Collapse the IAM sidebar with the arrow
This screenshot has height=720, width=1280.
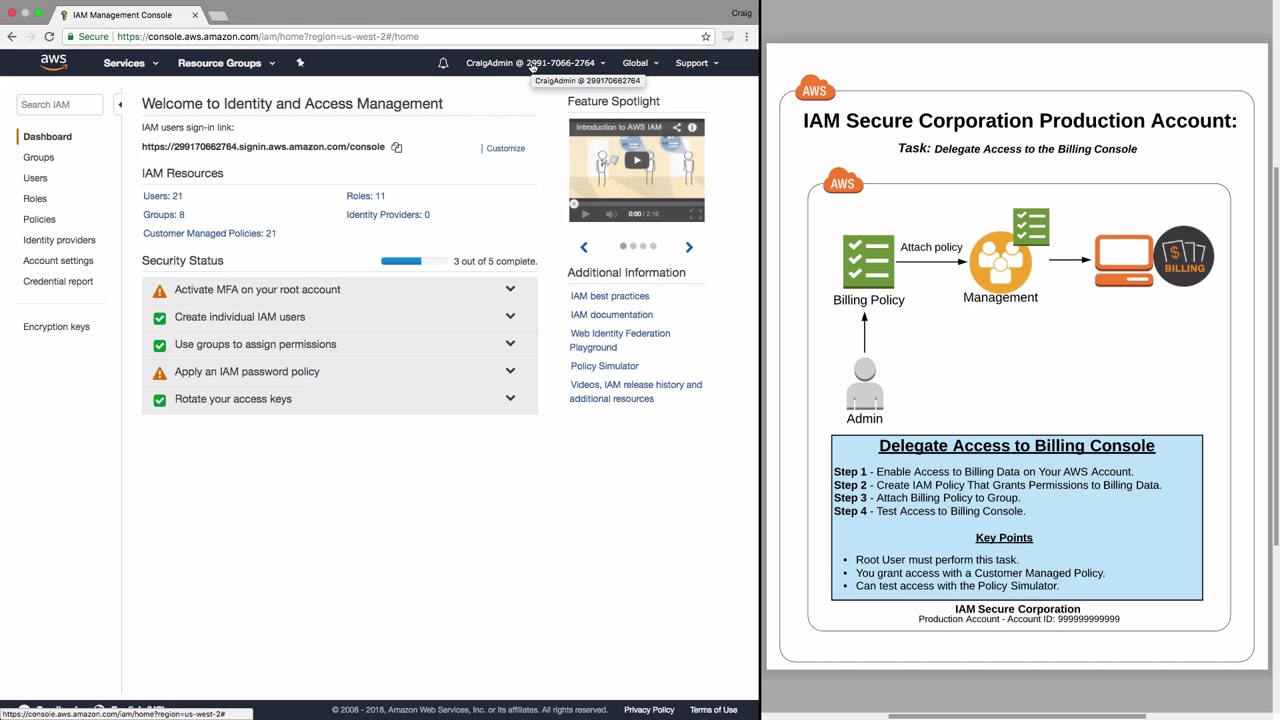120,104
